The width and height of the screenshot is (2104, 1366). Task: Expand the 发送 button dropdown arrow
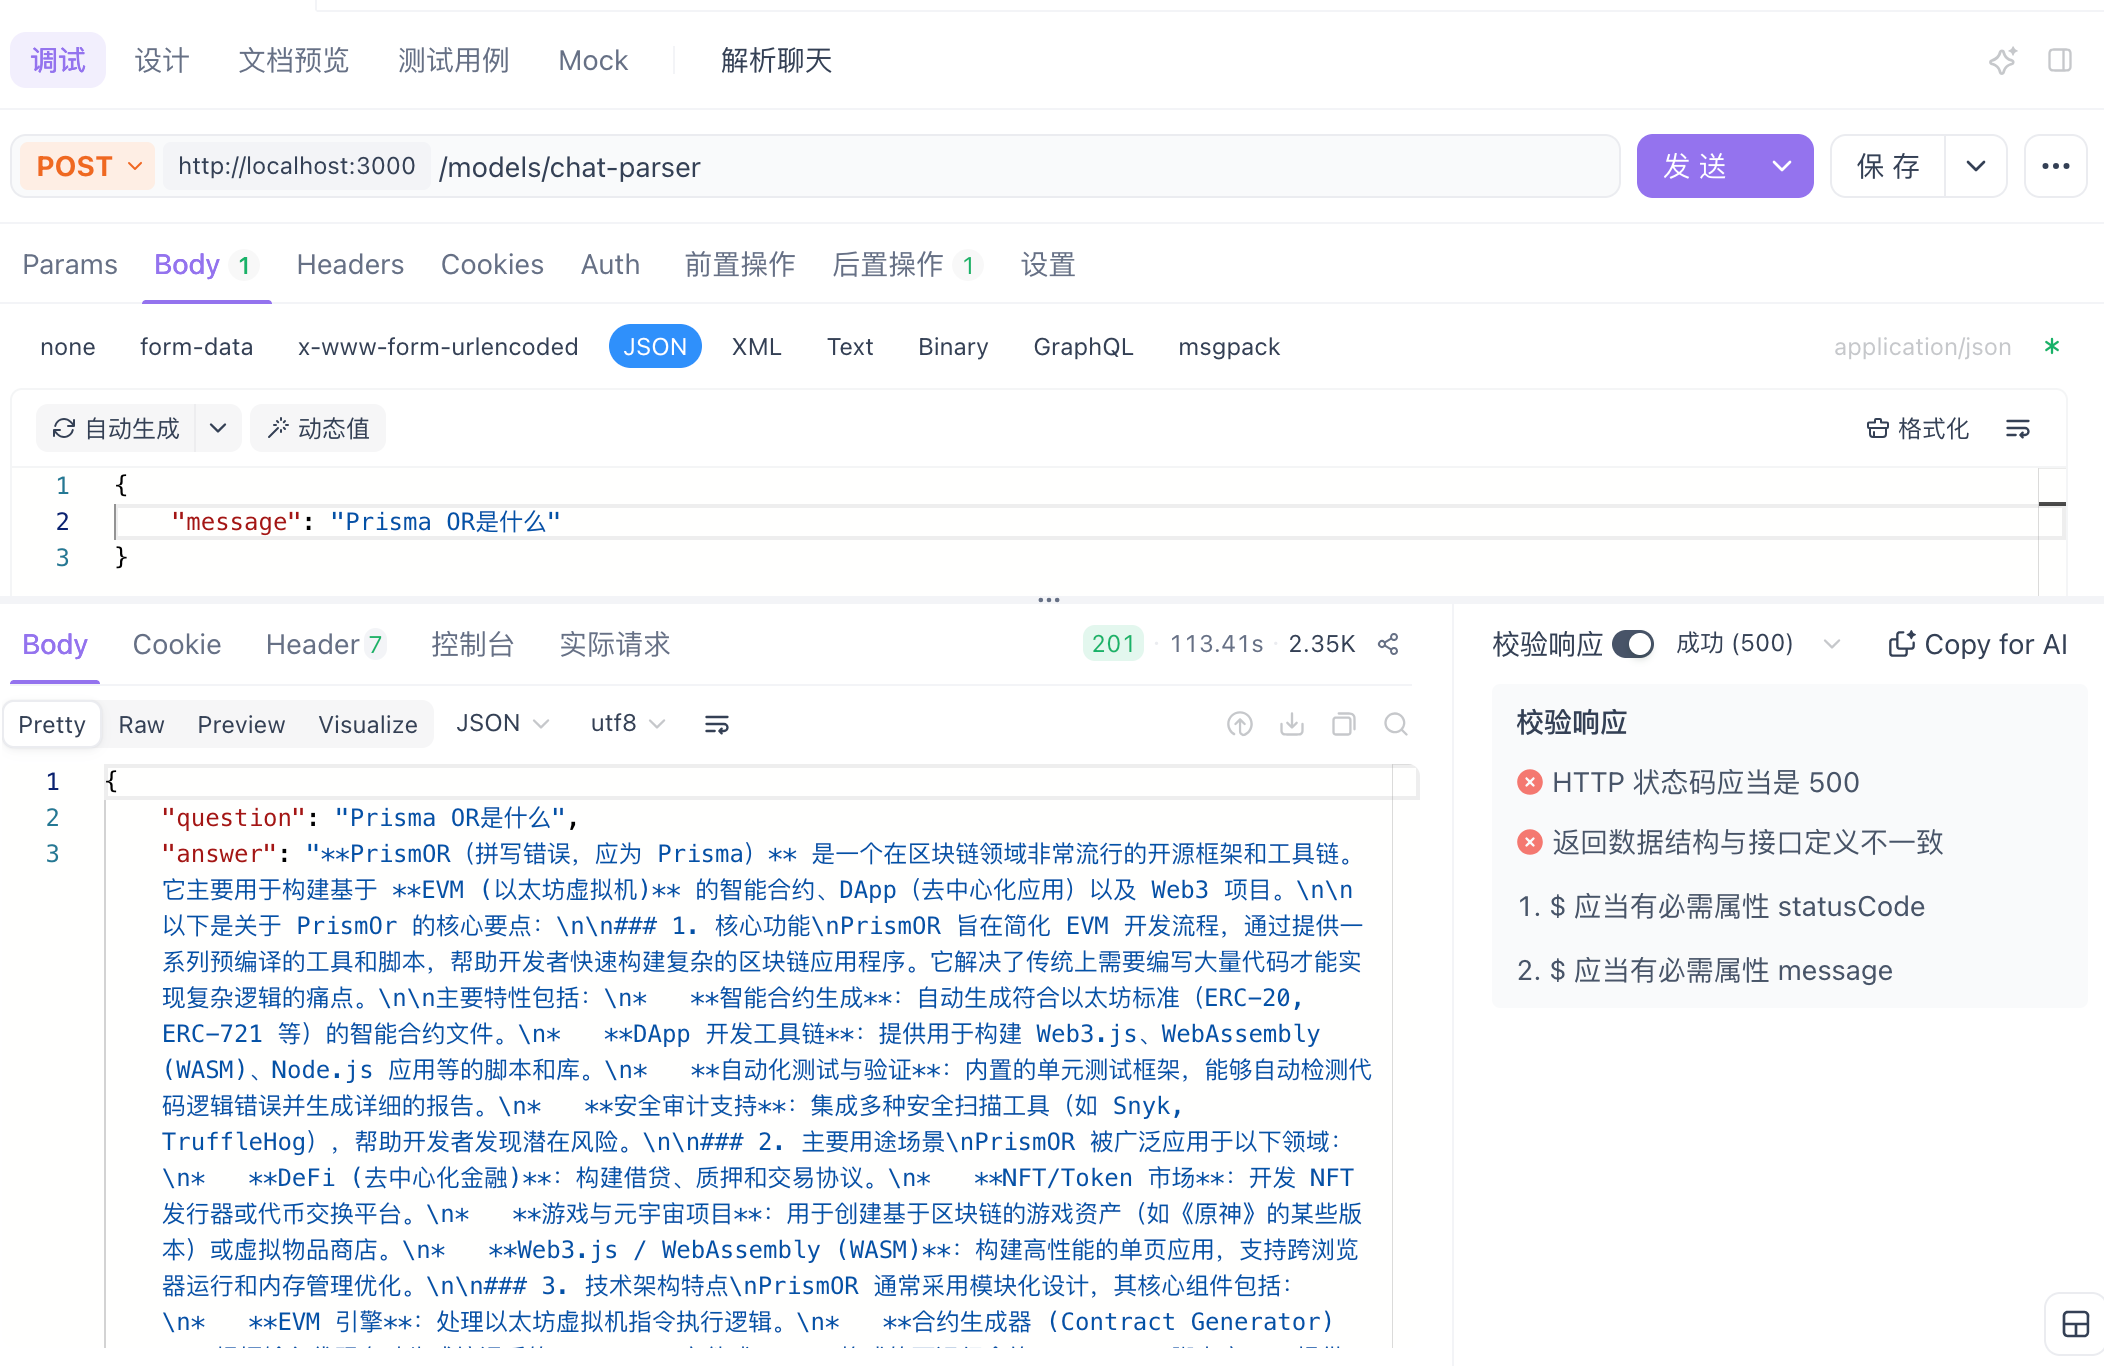click(1782, 166)
